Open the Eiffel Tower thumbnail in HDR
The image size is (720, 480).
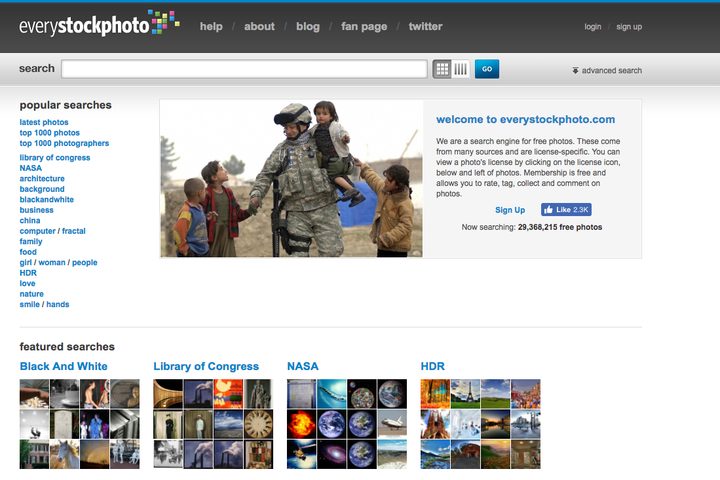(x=465, y=394)
